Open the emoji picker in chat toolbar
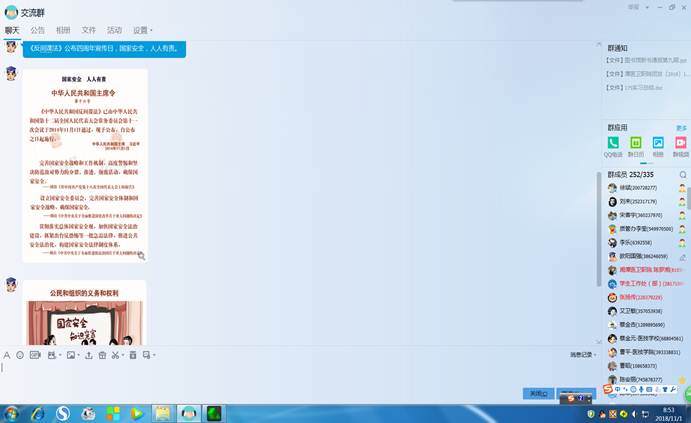The width and height of the screenshot is (691, 423). pyautogui.click(x=20, y=355)
